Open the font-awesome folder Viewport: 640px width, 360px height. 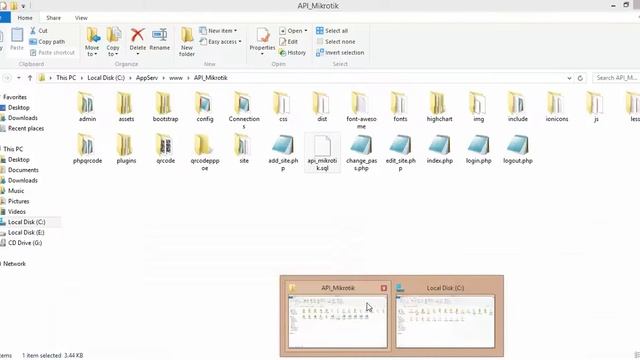[x=361, y=110]
